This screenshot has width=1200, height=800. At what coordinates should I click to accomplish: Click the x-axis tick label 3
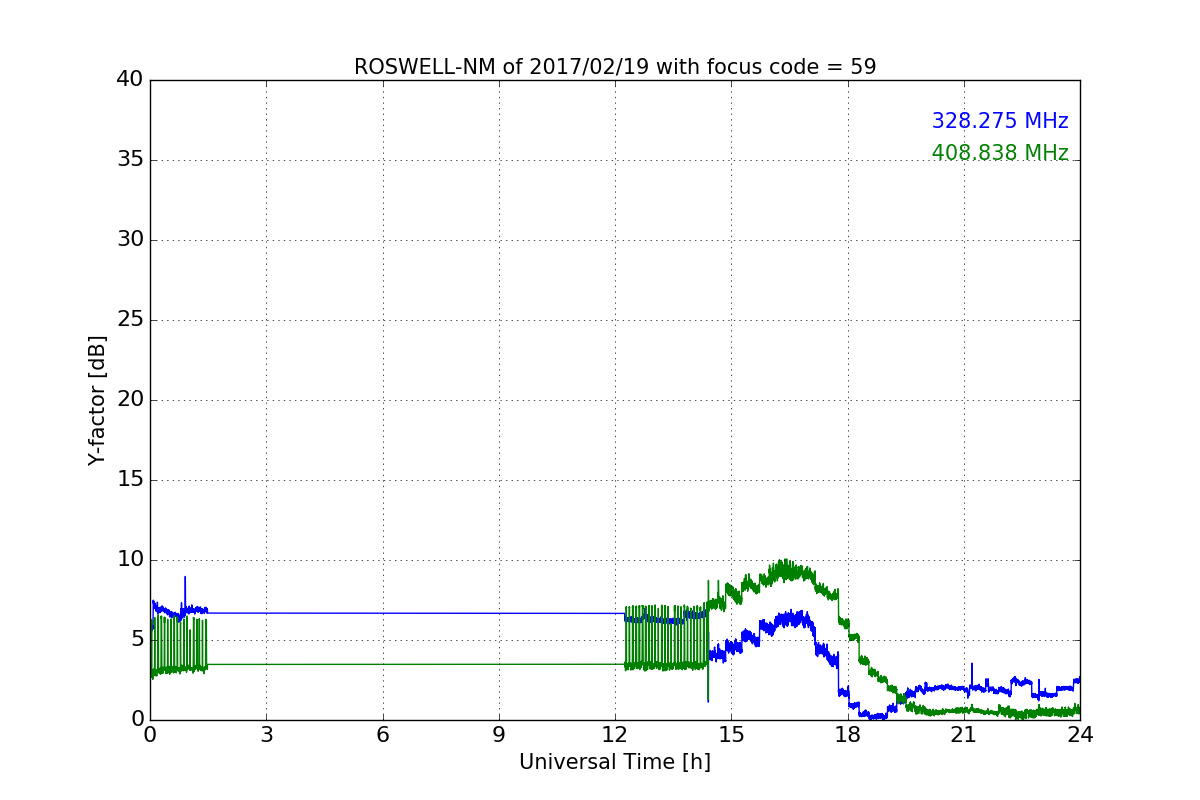pyautogui.click(x=266, y=735)
